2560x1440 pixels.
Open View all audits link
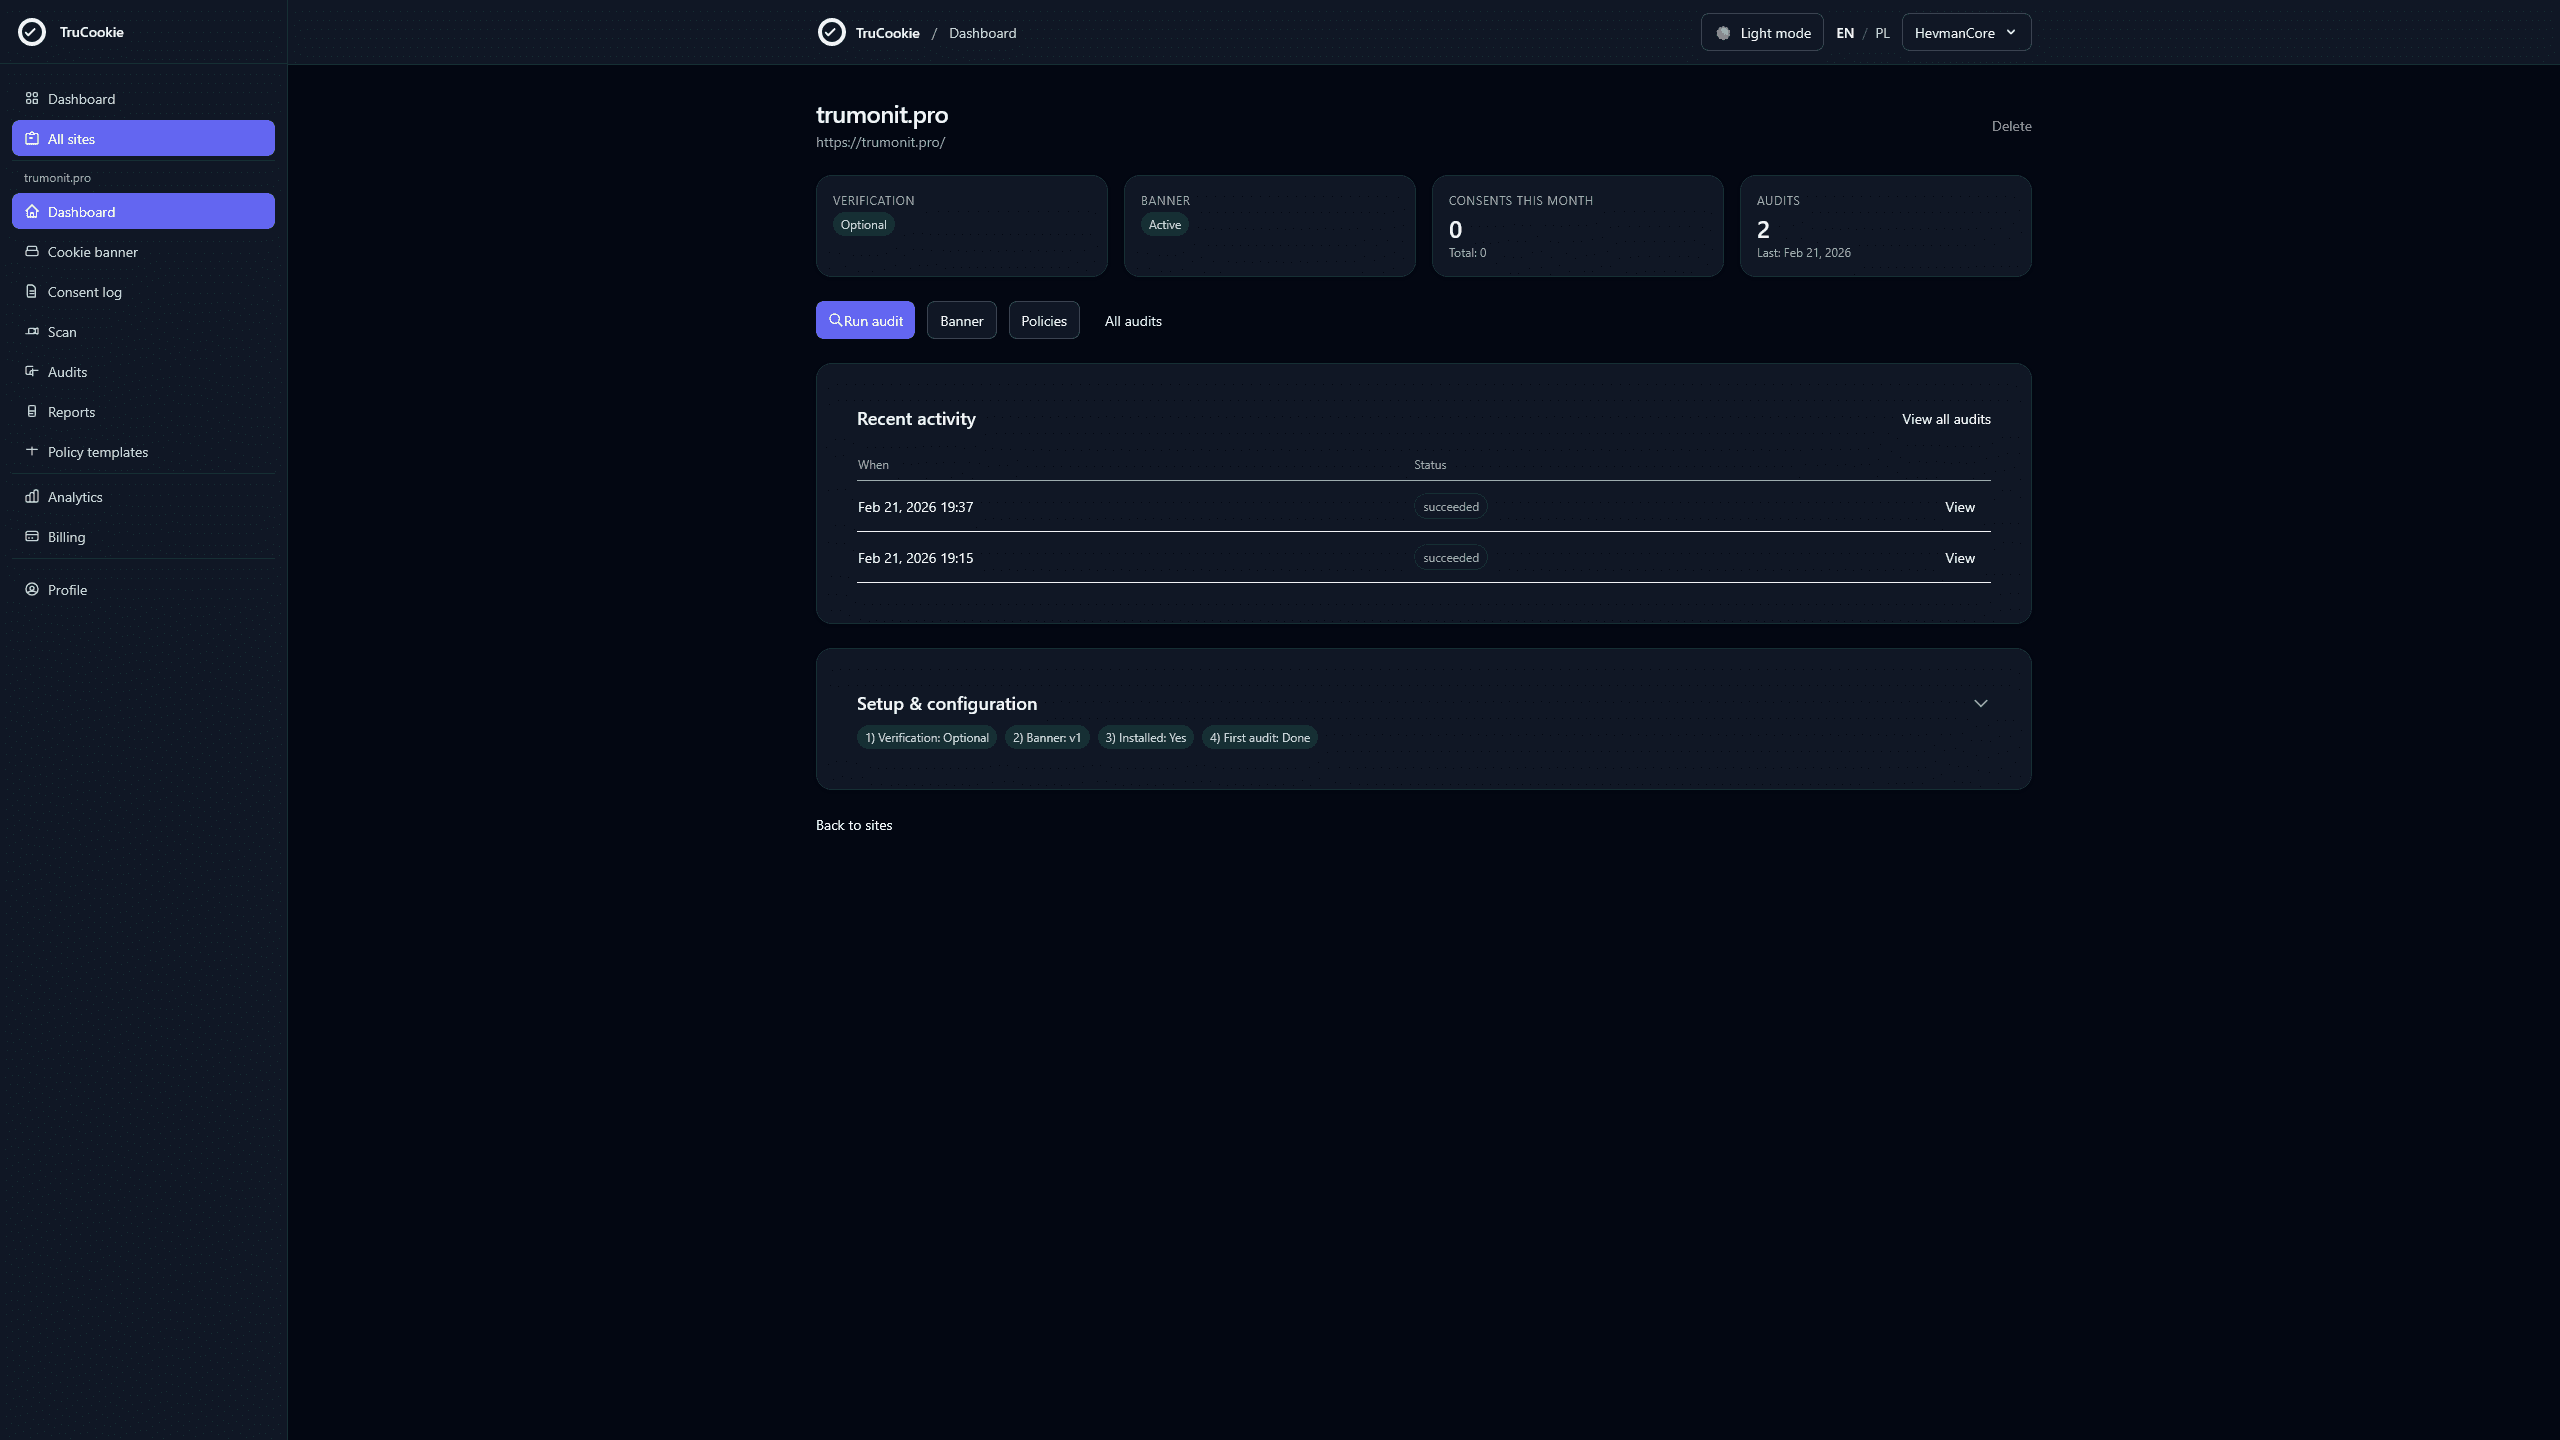click(1945, 419)
